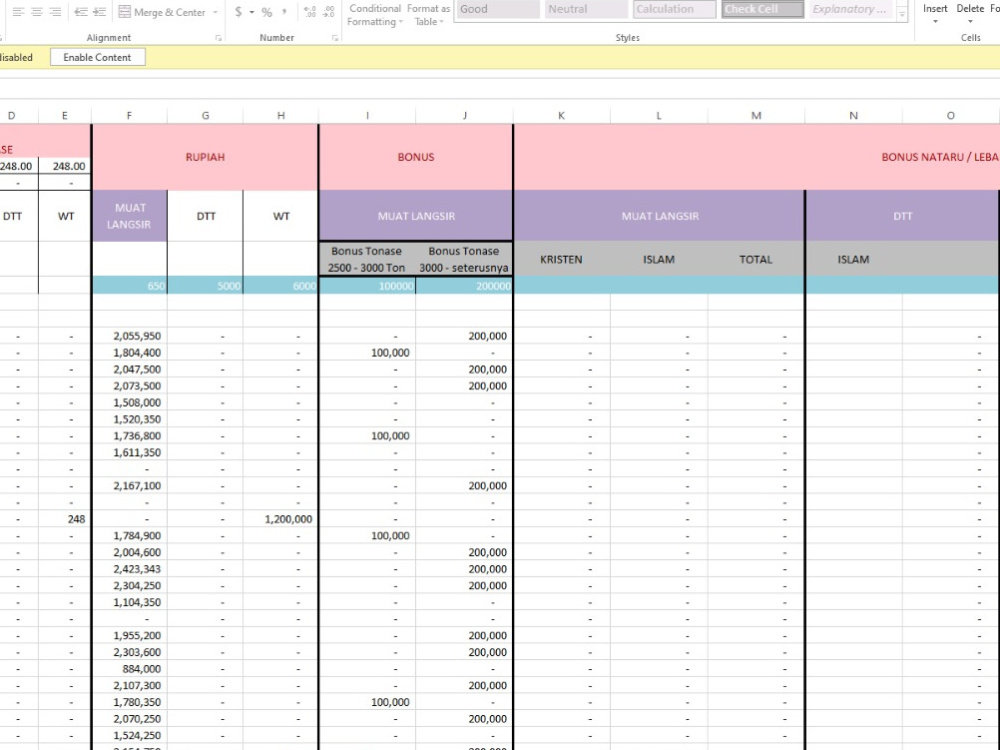Open the Merge & Center dropdown arrow
Screen dimensions: 1000x750
(216, 12)
